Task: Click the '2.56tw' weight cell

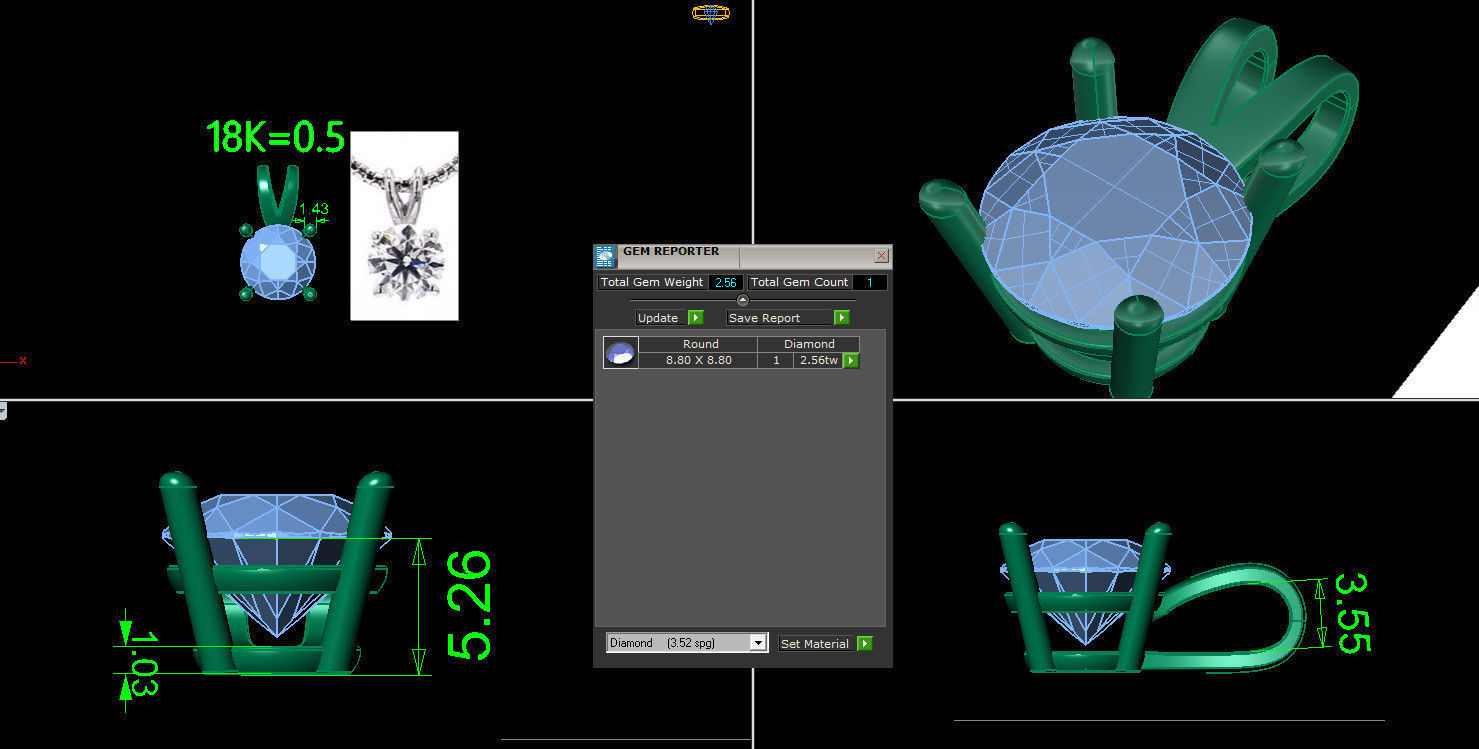Action: pyautogui.click(x=819, y=360)
